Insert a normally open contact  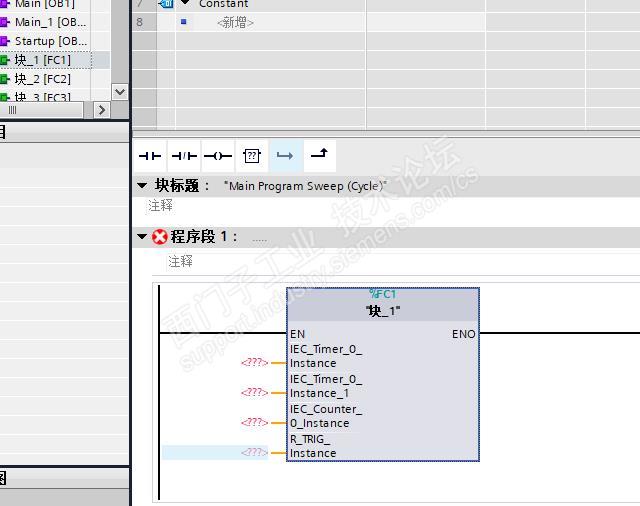point(150,156)
